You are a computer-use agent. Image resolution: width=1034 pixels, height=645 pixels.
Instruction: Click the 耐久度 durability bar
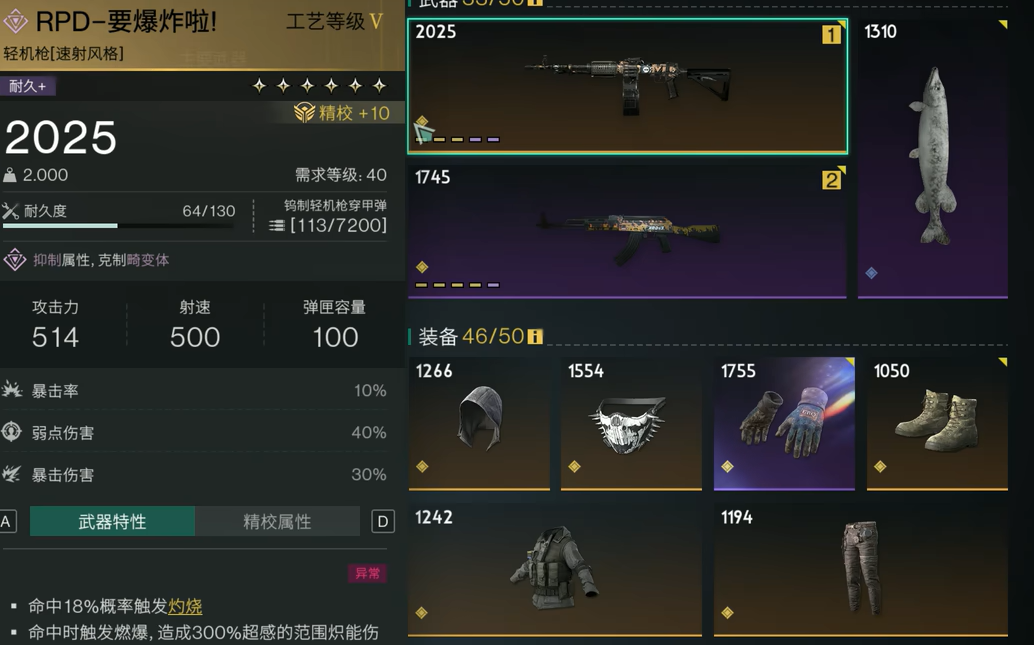point(119,226)
